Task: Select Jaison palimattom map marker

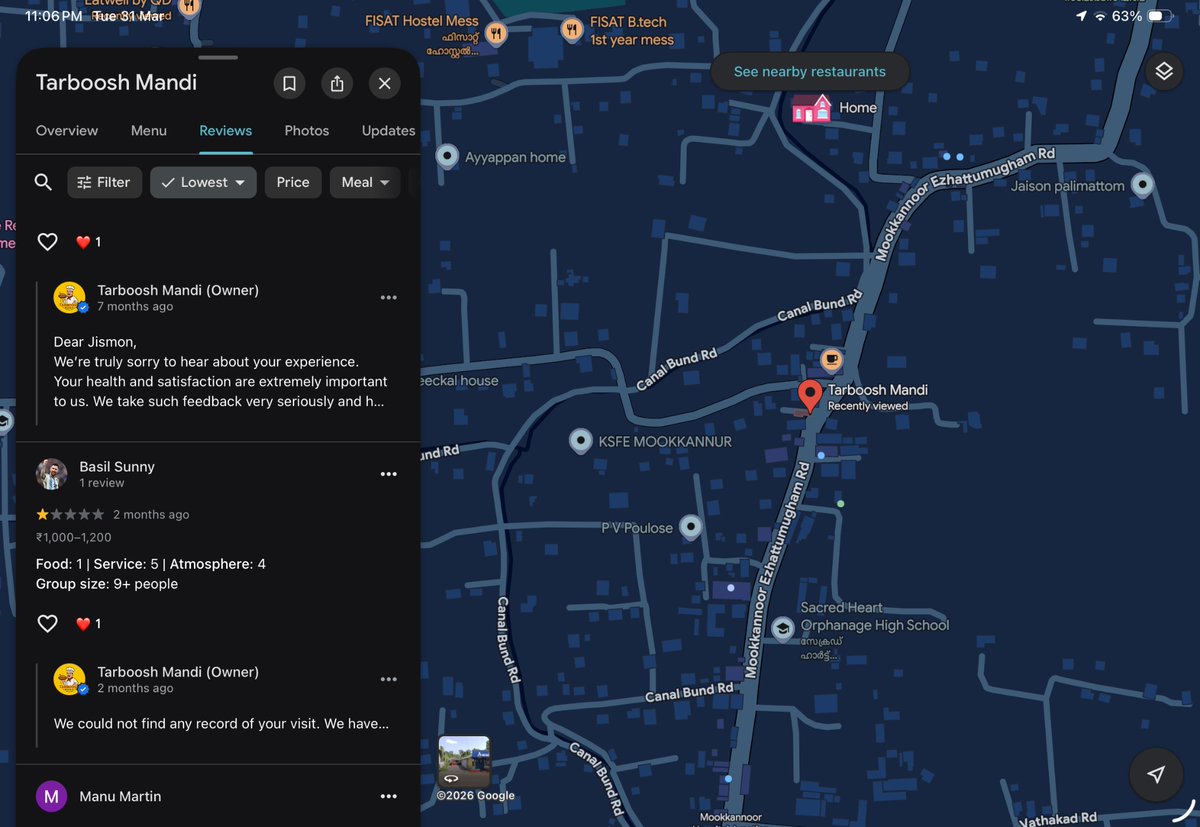Action: (x=1142, y=186)
